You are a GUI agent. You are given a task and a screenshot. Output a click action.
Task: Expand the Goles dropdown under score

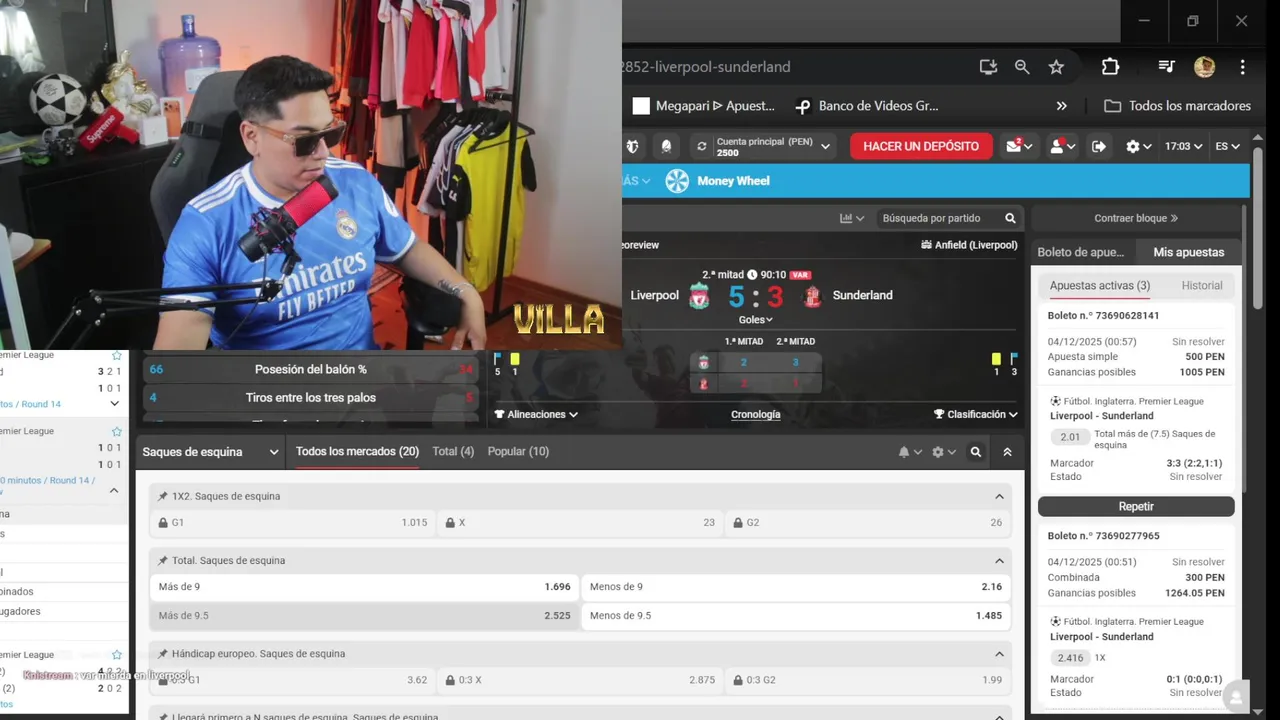pyautogui.click(x=756, y=320)
